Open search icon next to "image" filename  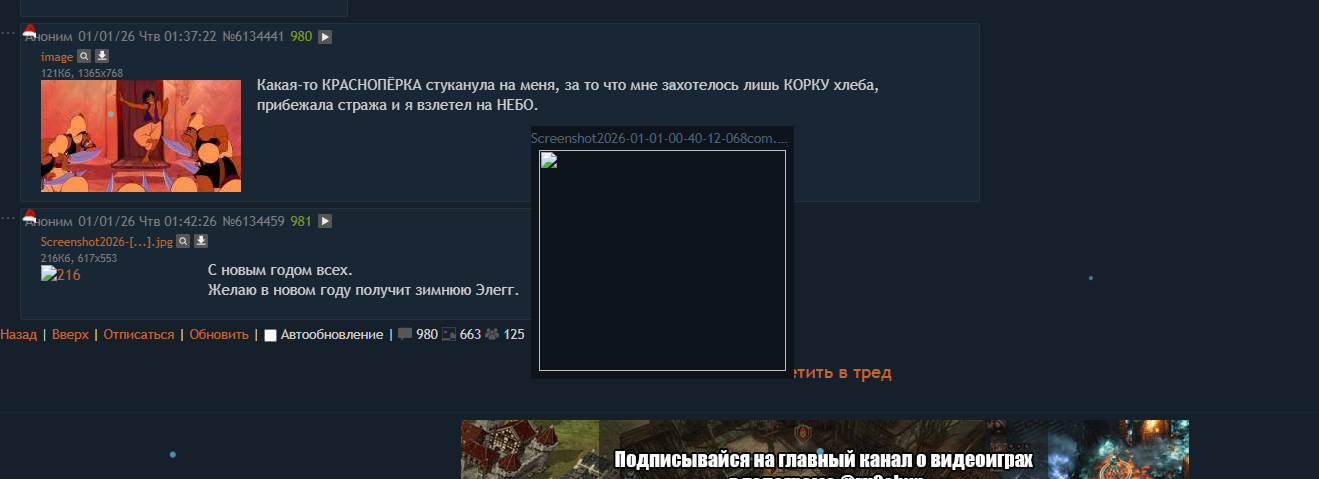[x=84, y=56]
